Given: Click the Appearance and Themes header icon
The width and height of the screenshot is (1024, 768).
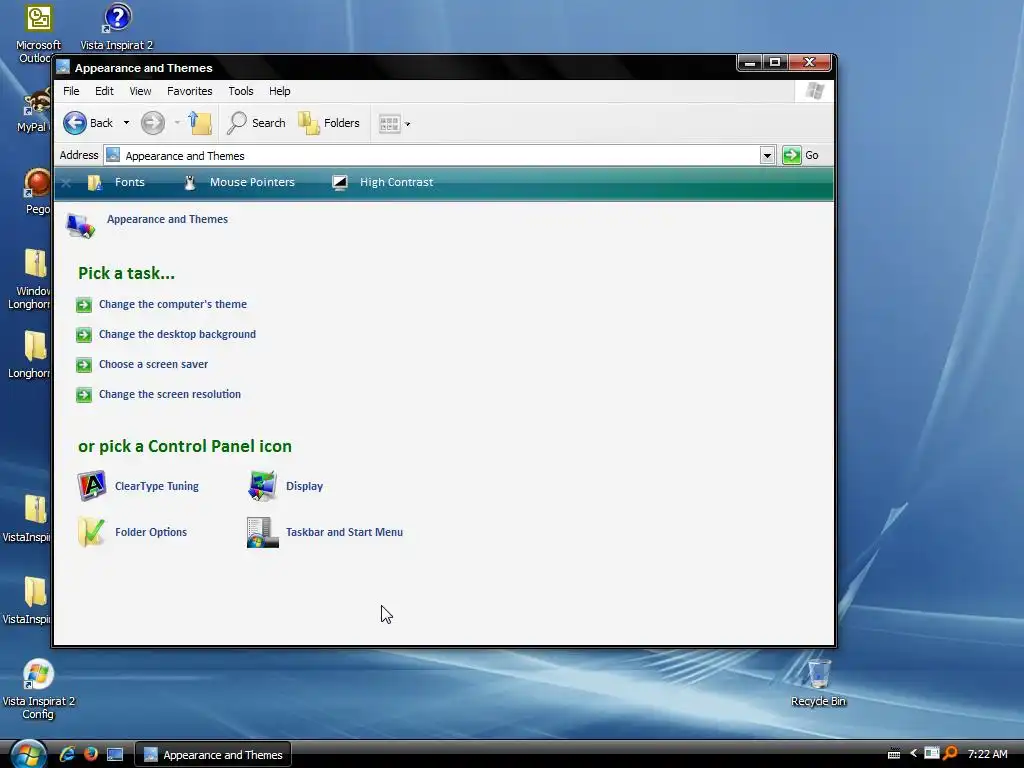Looking at the screenshot, I should click(x=80, y=225).
